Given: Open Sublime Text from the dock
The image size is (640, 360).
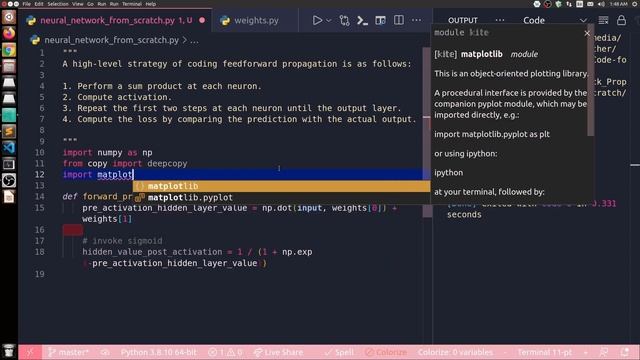Looking at the screenshot, I should [x=9, y=131].
